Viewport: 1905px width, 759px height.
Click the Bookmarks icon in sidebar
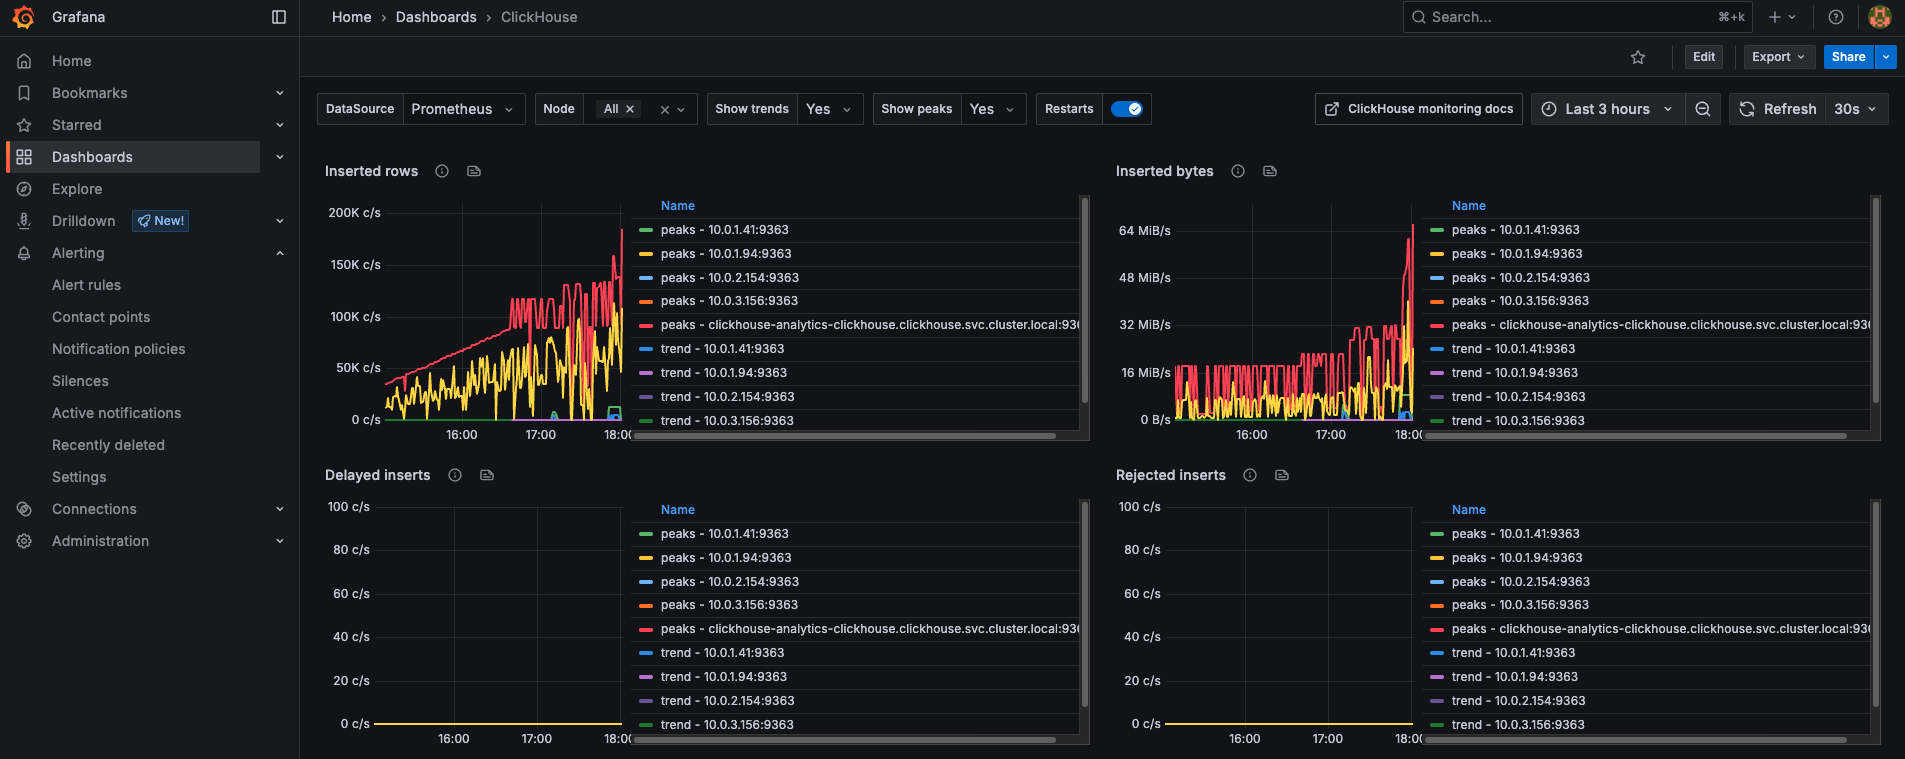point(24,93)
